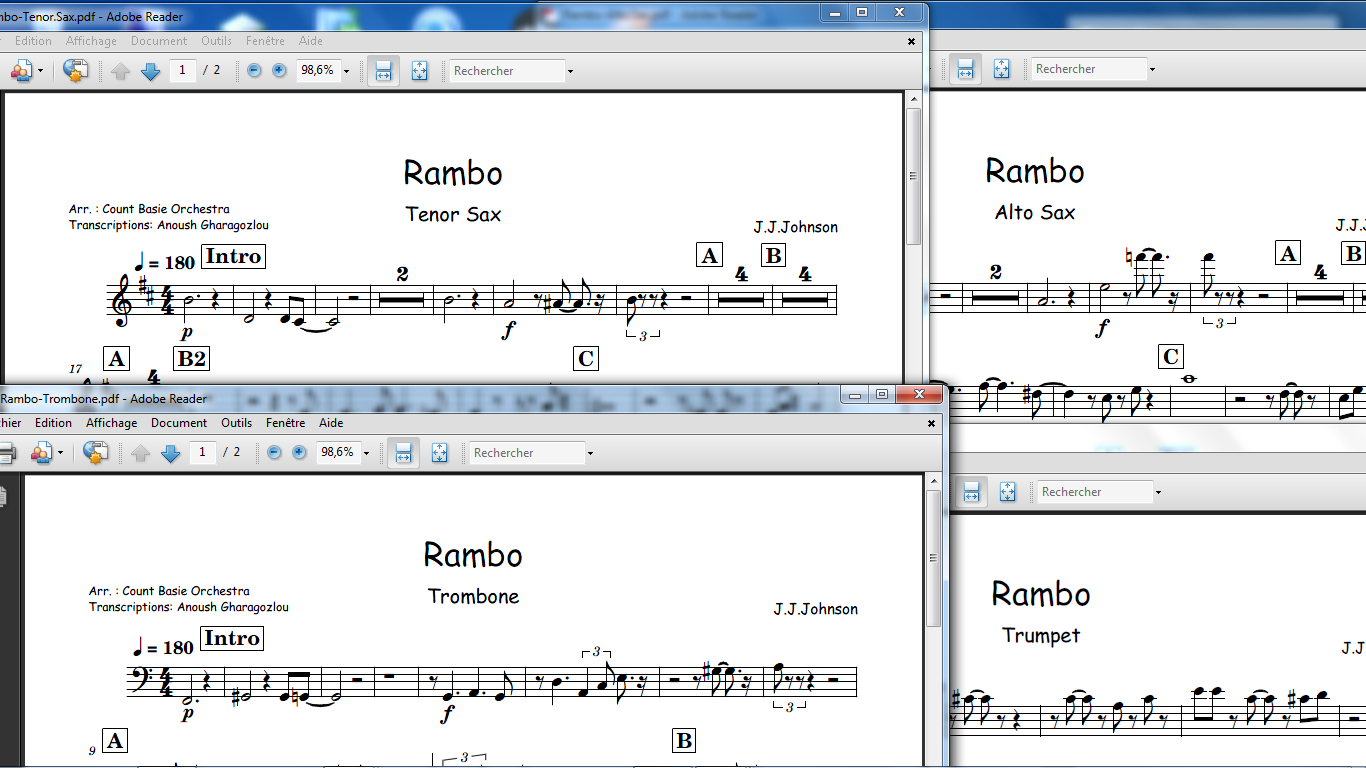The width and height of the screenshot is (1366, 768).
Task: Click 'J.J.Johnson' composer name in Trombone score
Action: [815, 609]
